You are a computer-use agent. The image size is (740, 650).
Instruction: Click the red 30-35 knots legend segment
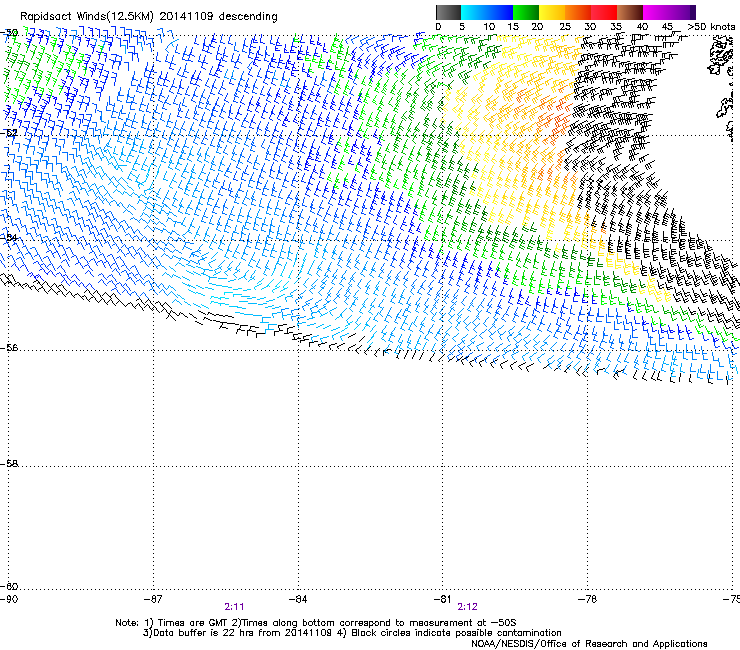tap(604, 12)
